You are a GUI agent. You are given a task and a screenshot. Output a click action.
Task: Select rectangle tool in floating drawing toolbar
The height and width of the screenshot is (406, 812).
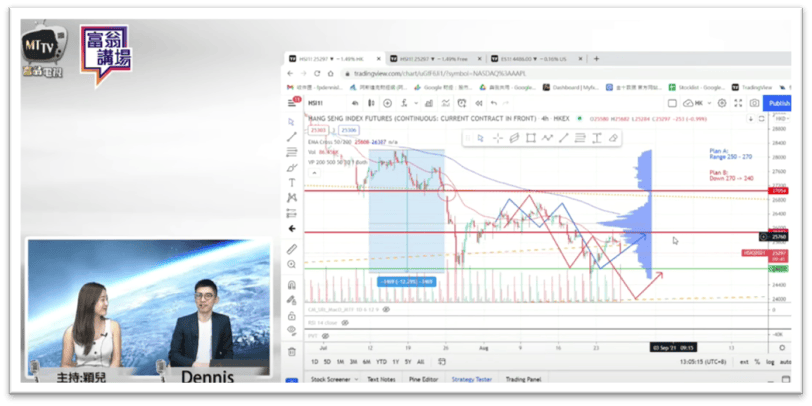(x=530, y=138)
